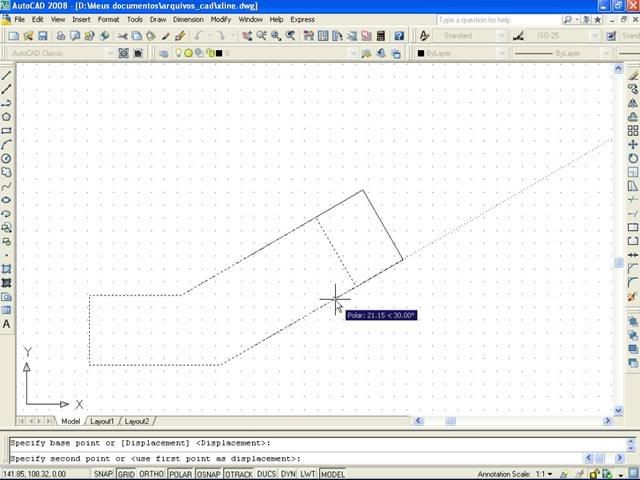The height and width of the screenshot is (480, 640).
Task: Open the Format menu
Action: pos(109,19)
